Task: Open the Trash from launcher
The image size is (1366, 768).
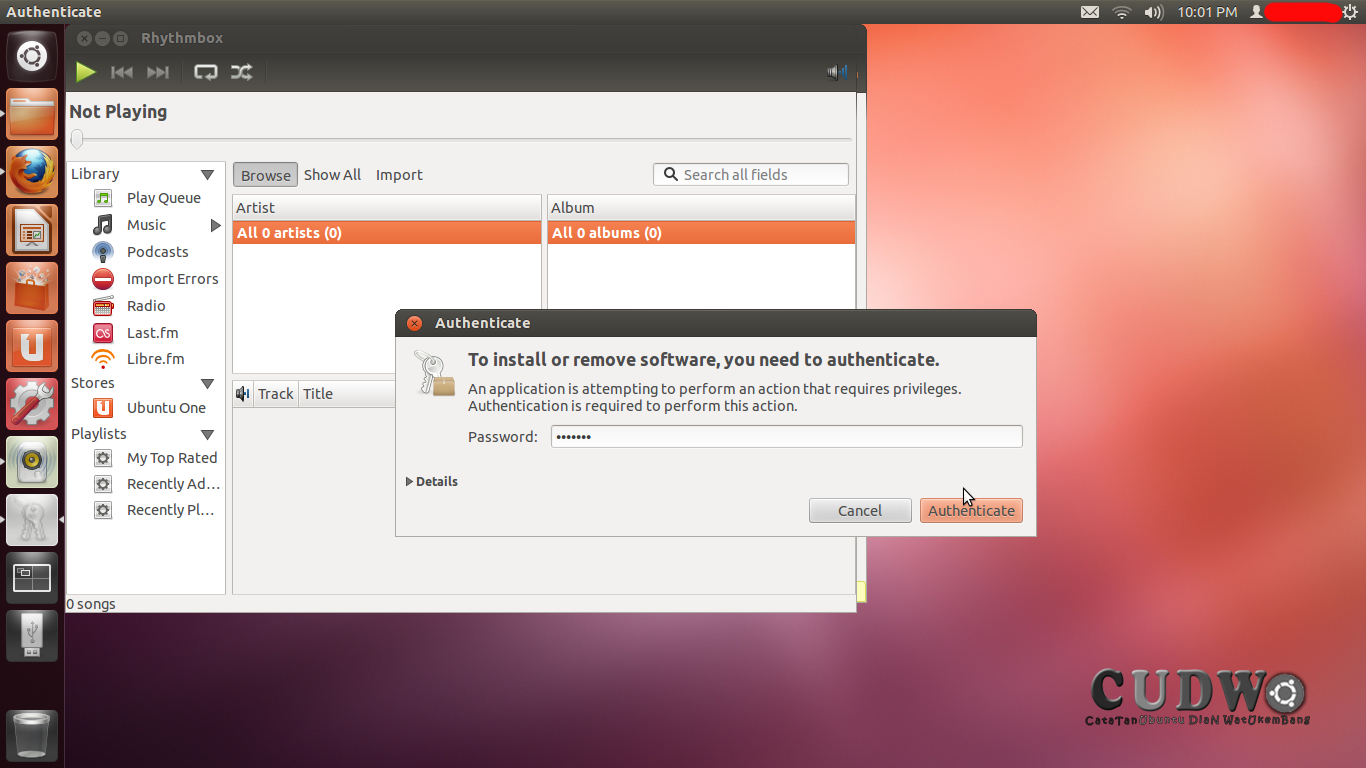Action: [32, 736]
